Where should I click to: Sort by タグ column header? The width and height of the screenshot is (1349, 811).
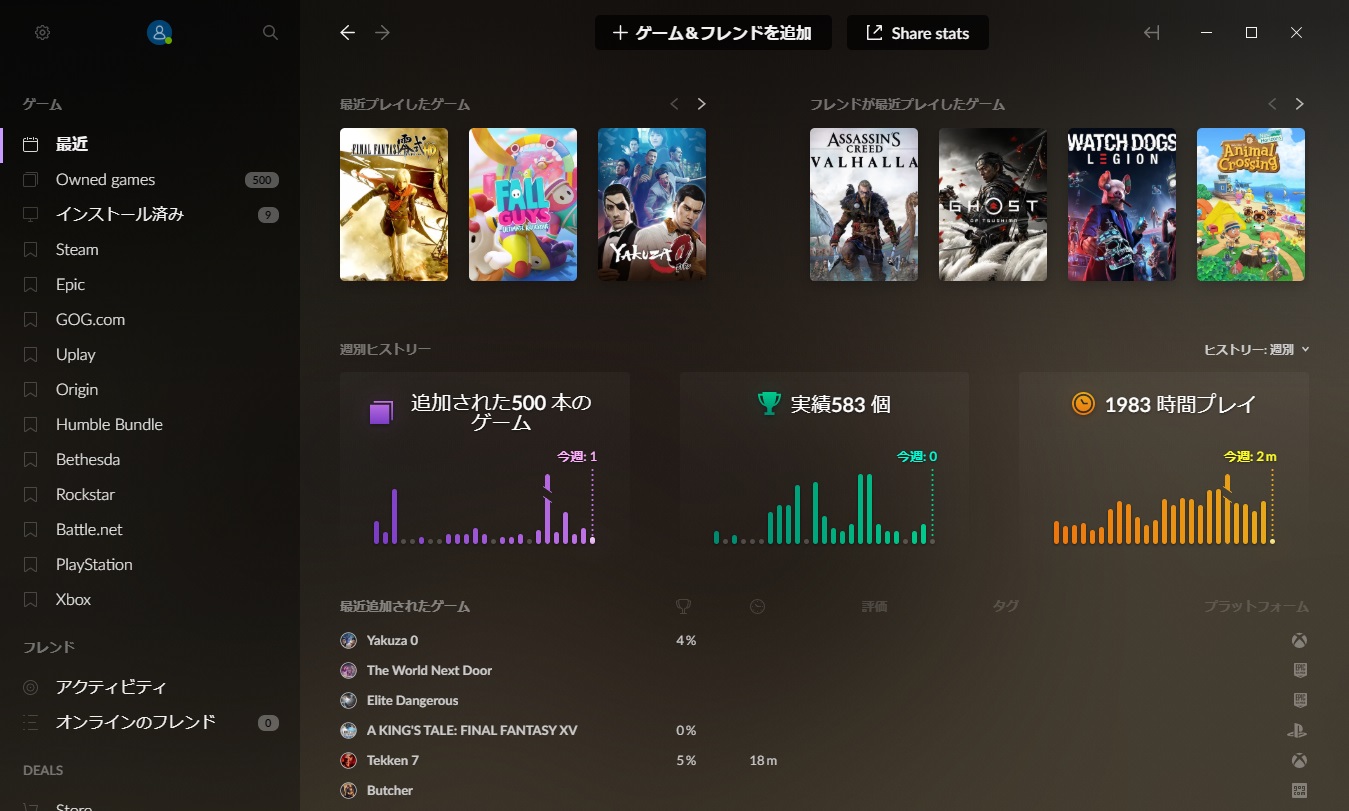[x=1005, y=606]
